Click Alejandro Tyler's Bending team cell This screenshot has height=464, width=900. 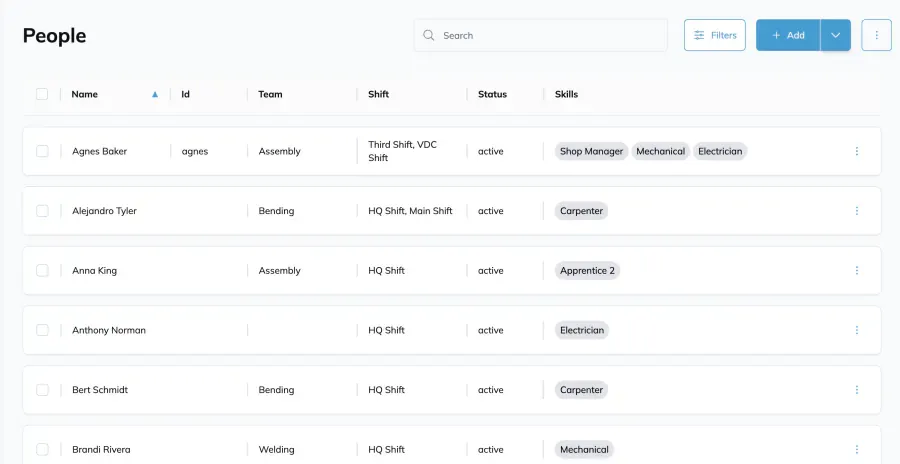pyautogui.click(x=276, y=211)
